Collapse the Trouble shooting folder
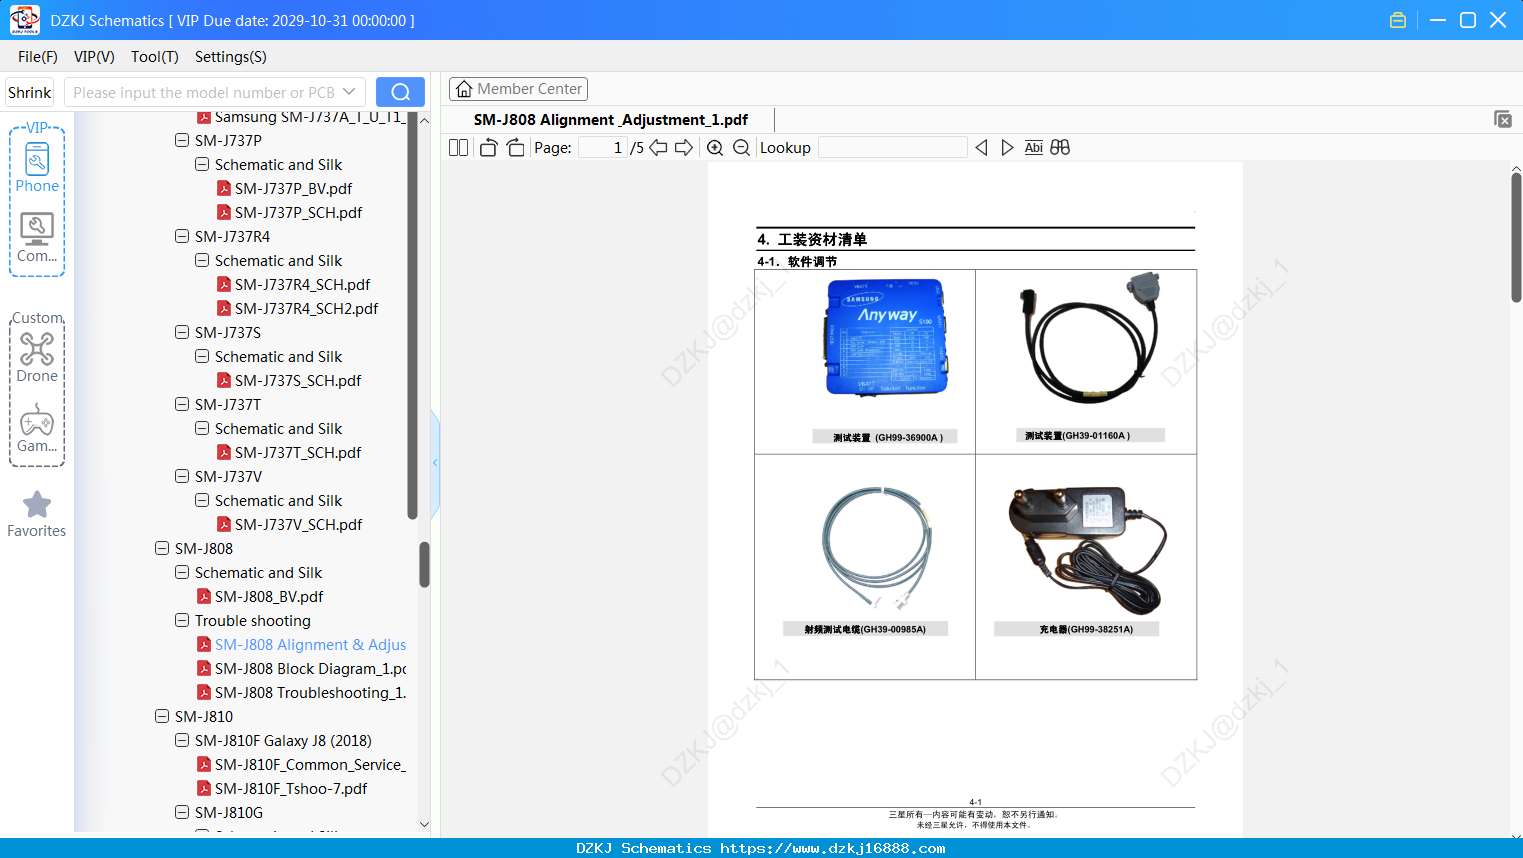Screen dimensions: 1523x858 pos(182,620)
